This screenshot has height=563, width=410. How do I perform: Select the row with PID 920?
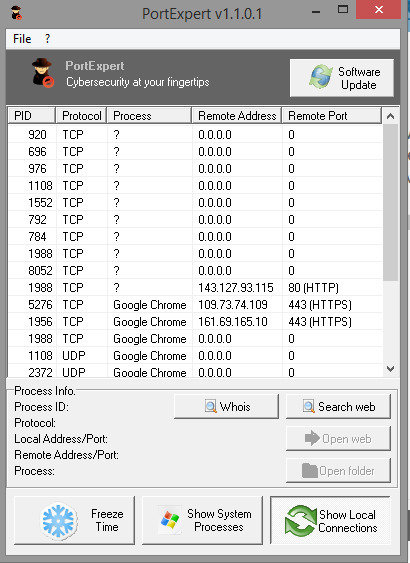195,135
